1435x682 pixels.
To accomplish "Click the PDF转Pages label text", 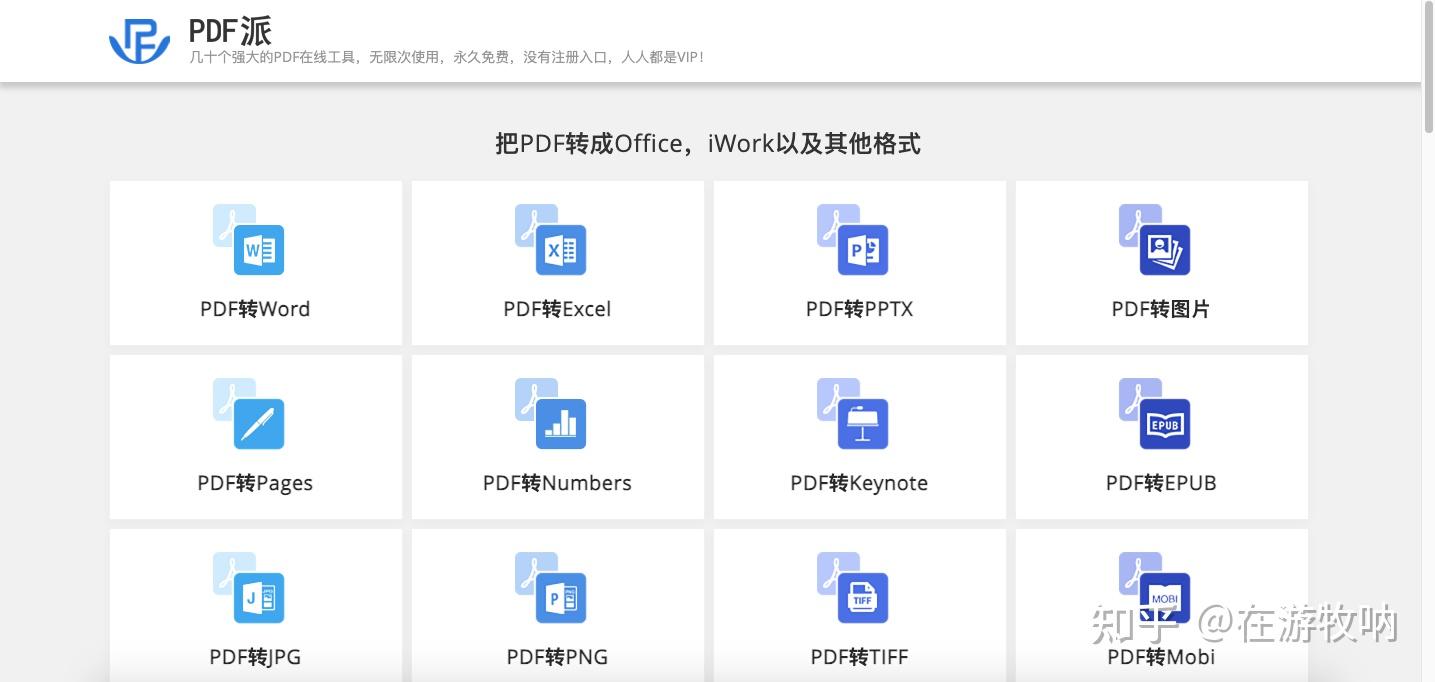I will tap(255, 484).
